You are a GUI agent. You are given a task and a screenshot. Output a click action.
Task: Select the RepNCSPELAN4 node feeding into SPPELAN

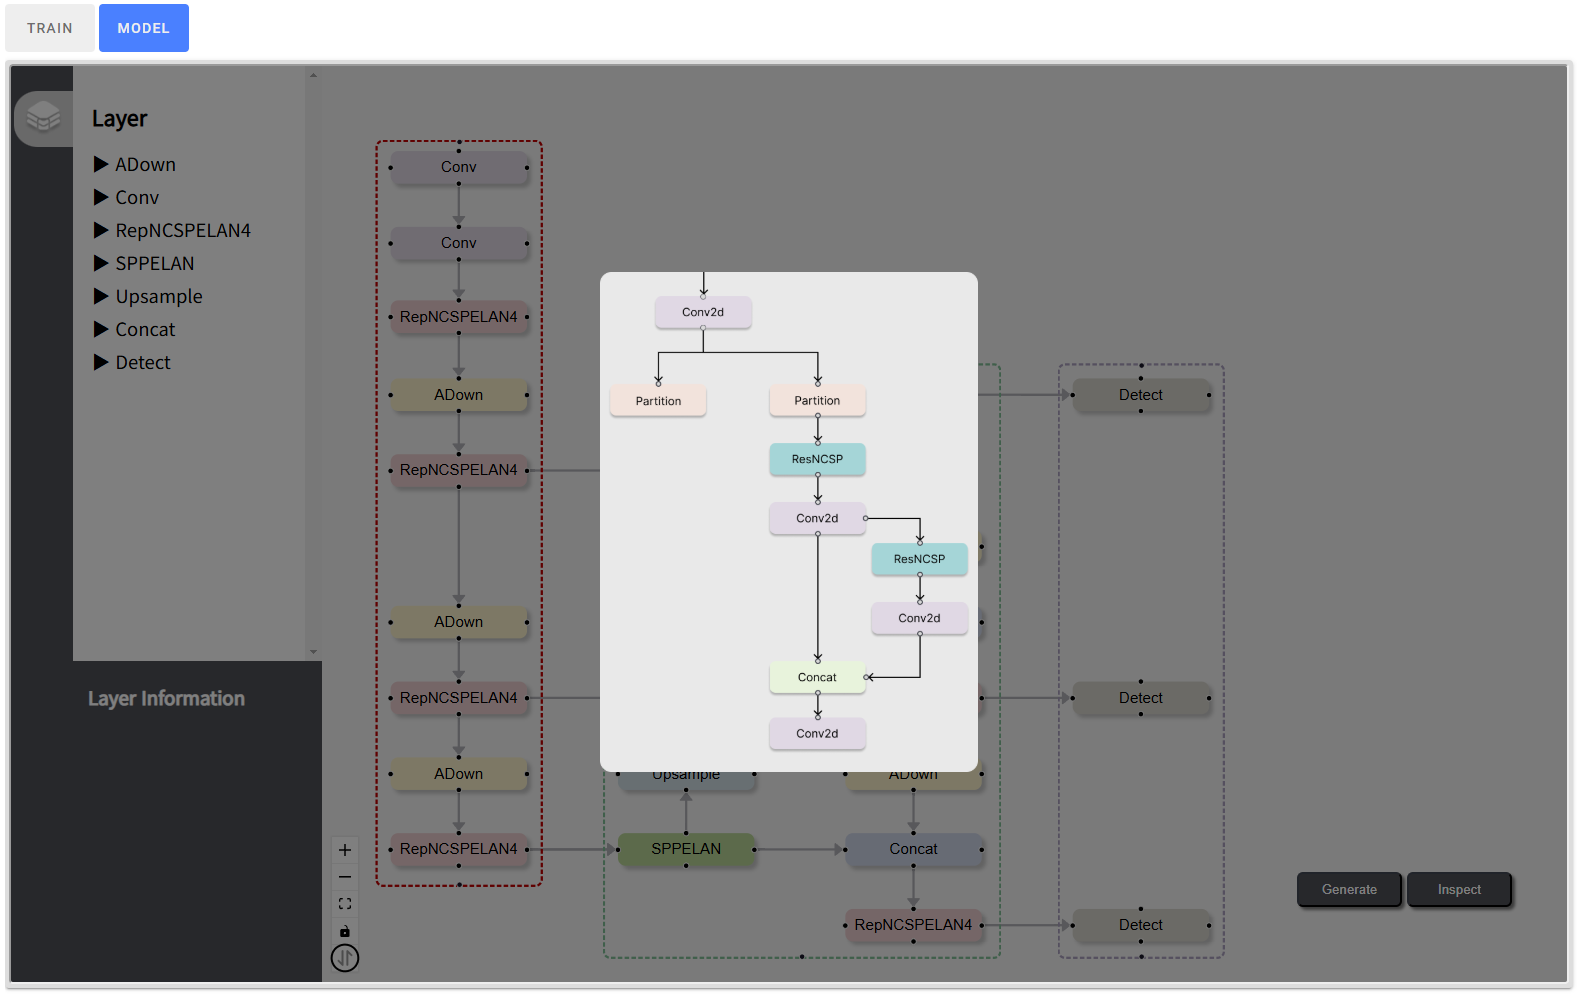(x=459, y=849)
